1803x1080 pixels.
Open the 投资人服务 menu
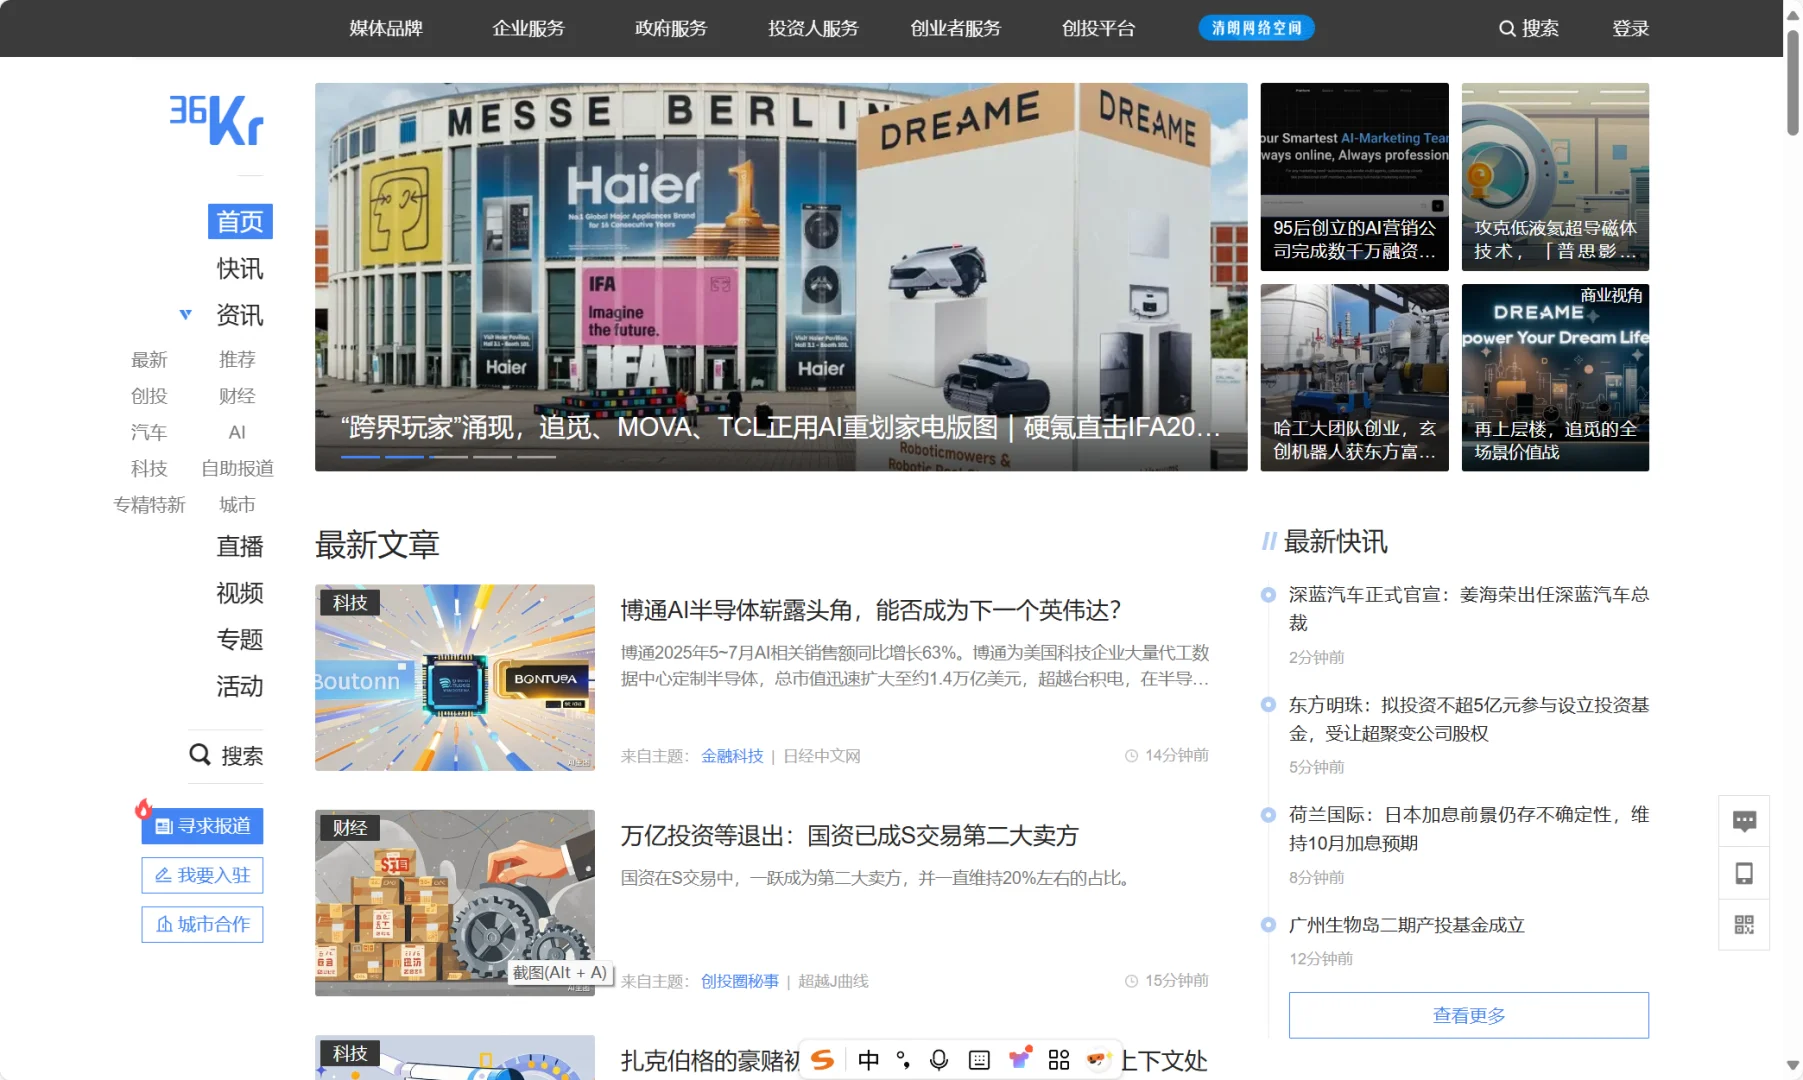(x=813, y=28)
